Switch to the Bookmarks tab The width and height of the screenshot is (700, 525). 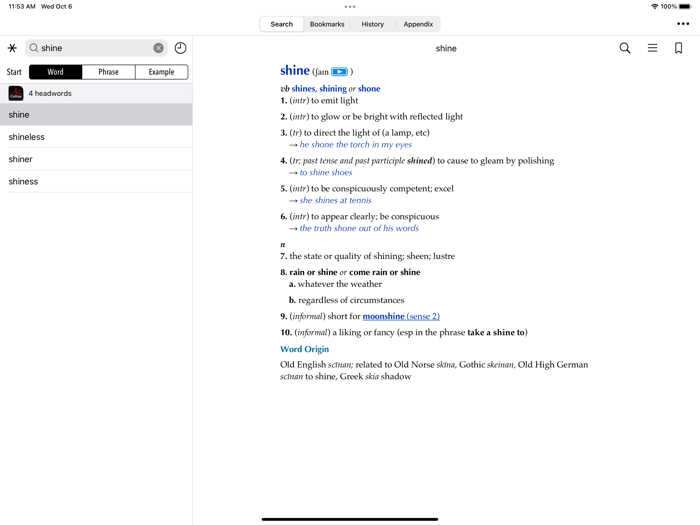[327, 24]
